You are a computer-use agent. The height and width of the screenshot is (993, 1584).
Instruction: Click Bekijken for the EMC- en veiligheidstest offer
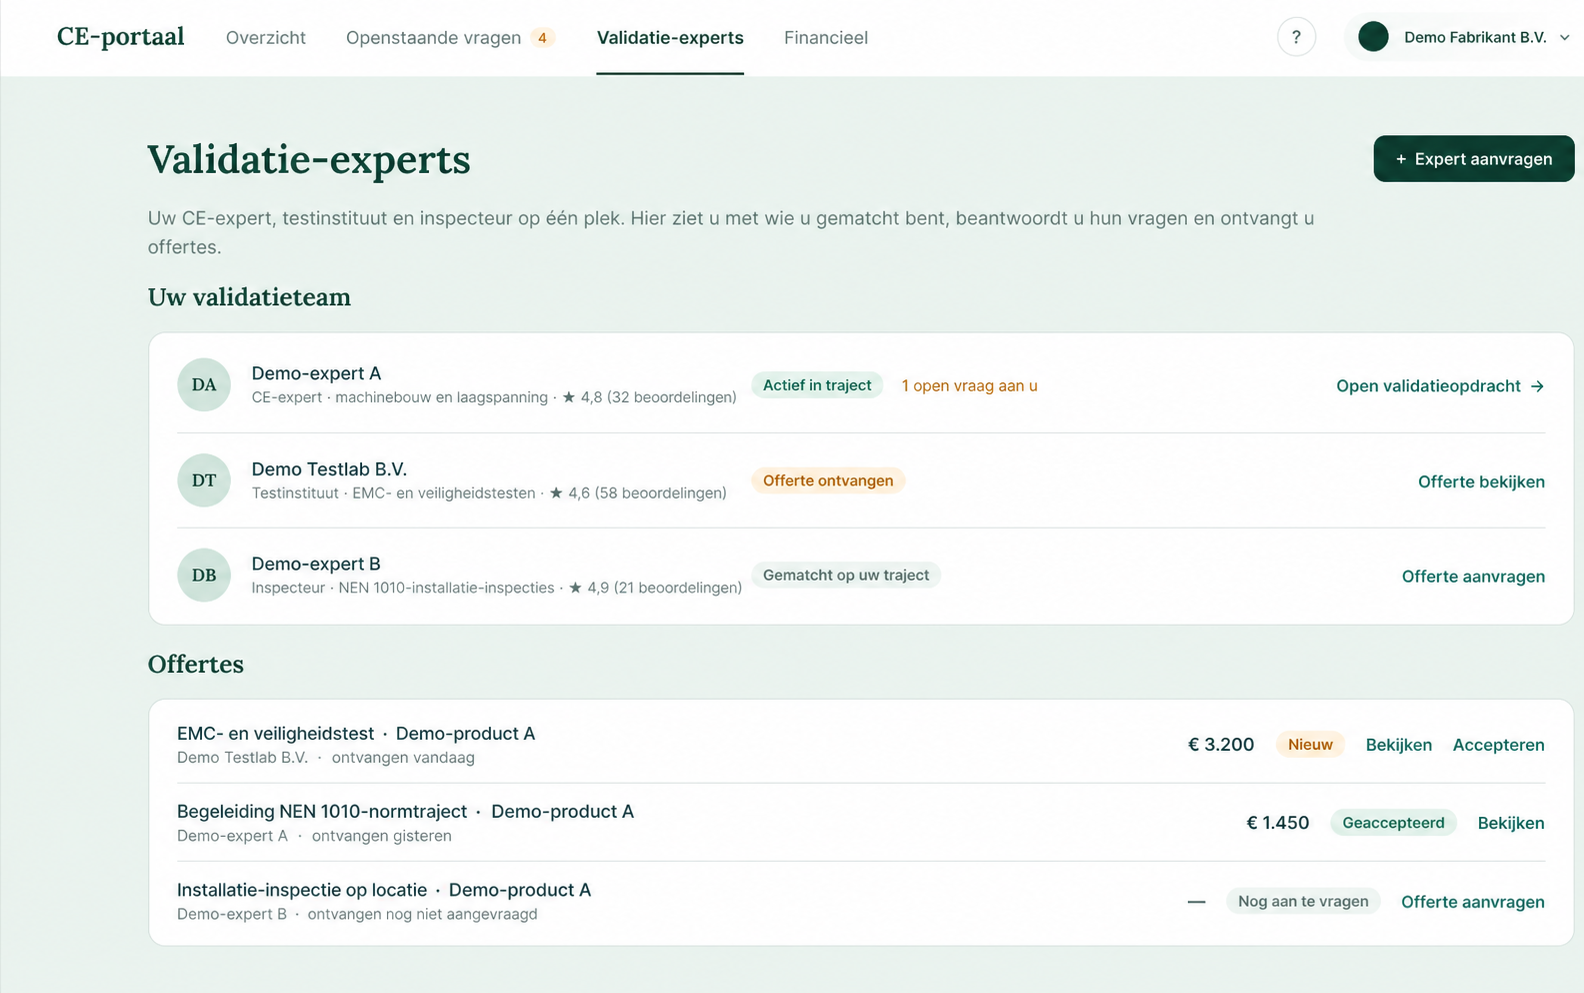(x=1399, y=745)
